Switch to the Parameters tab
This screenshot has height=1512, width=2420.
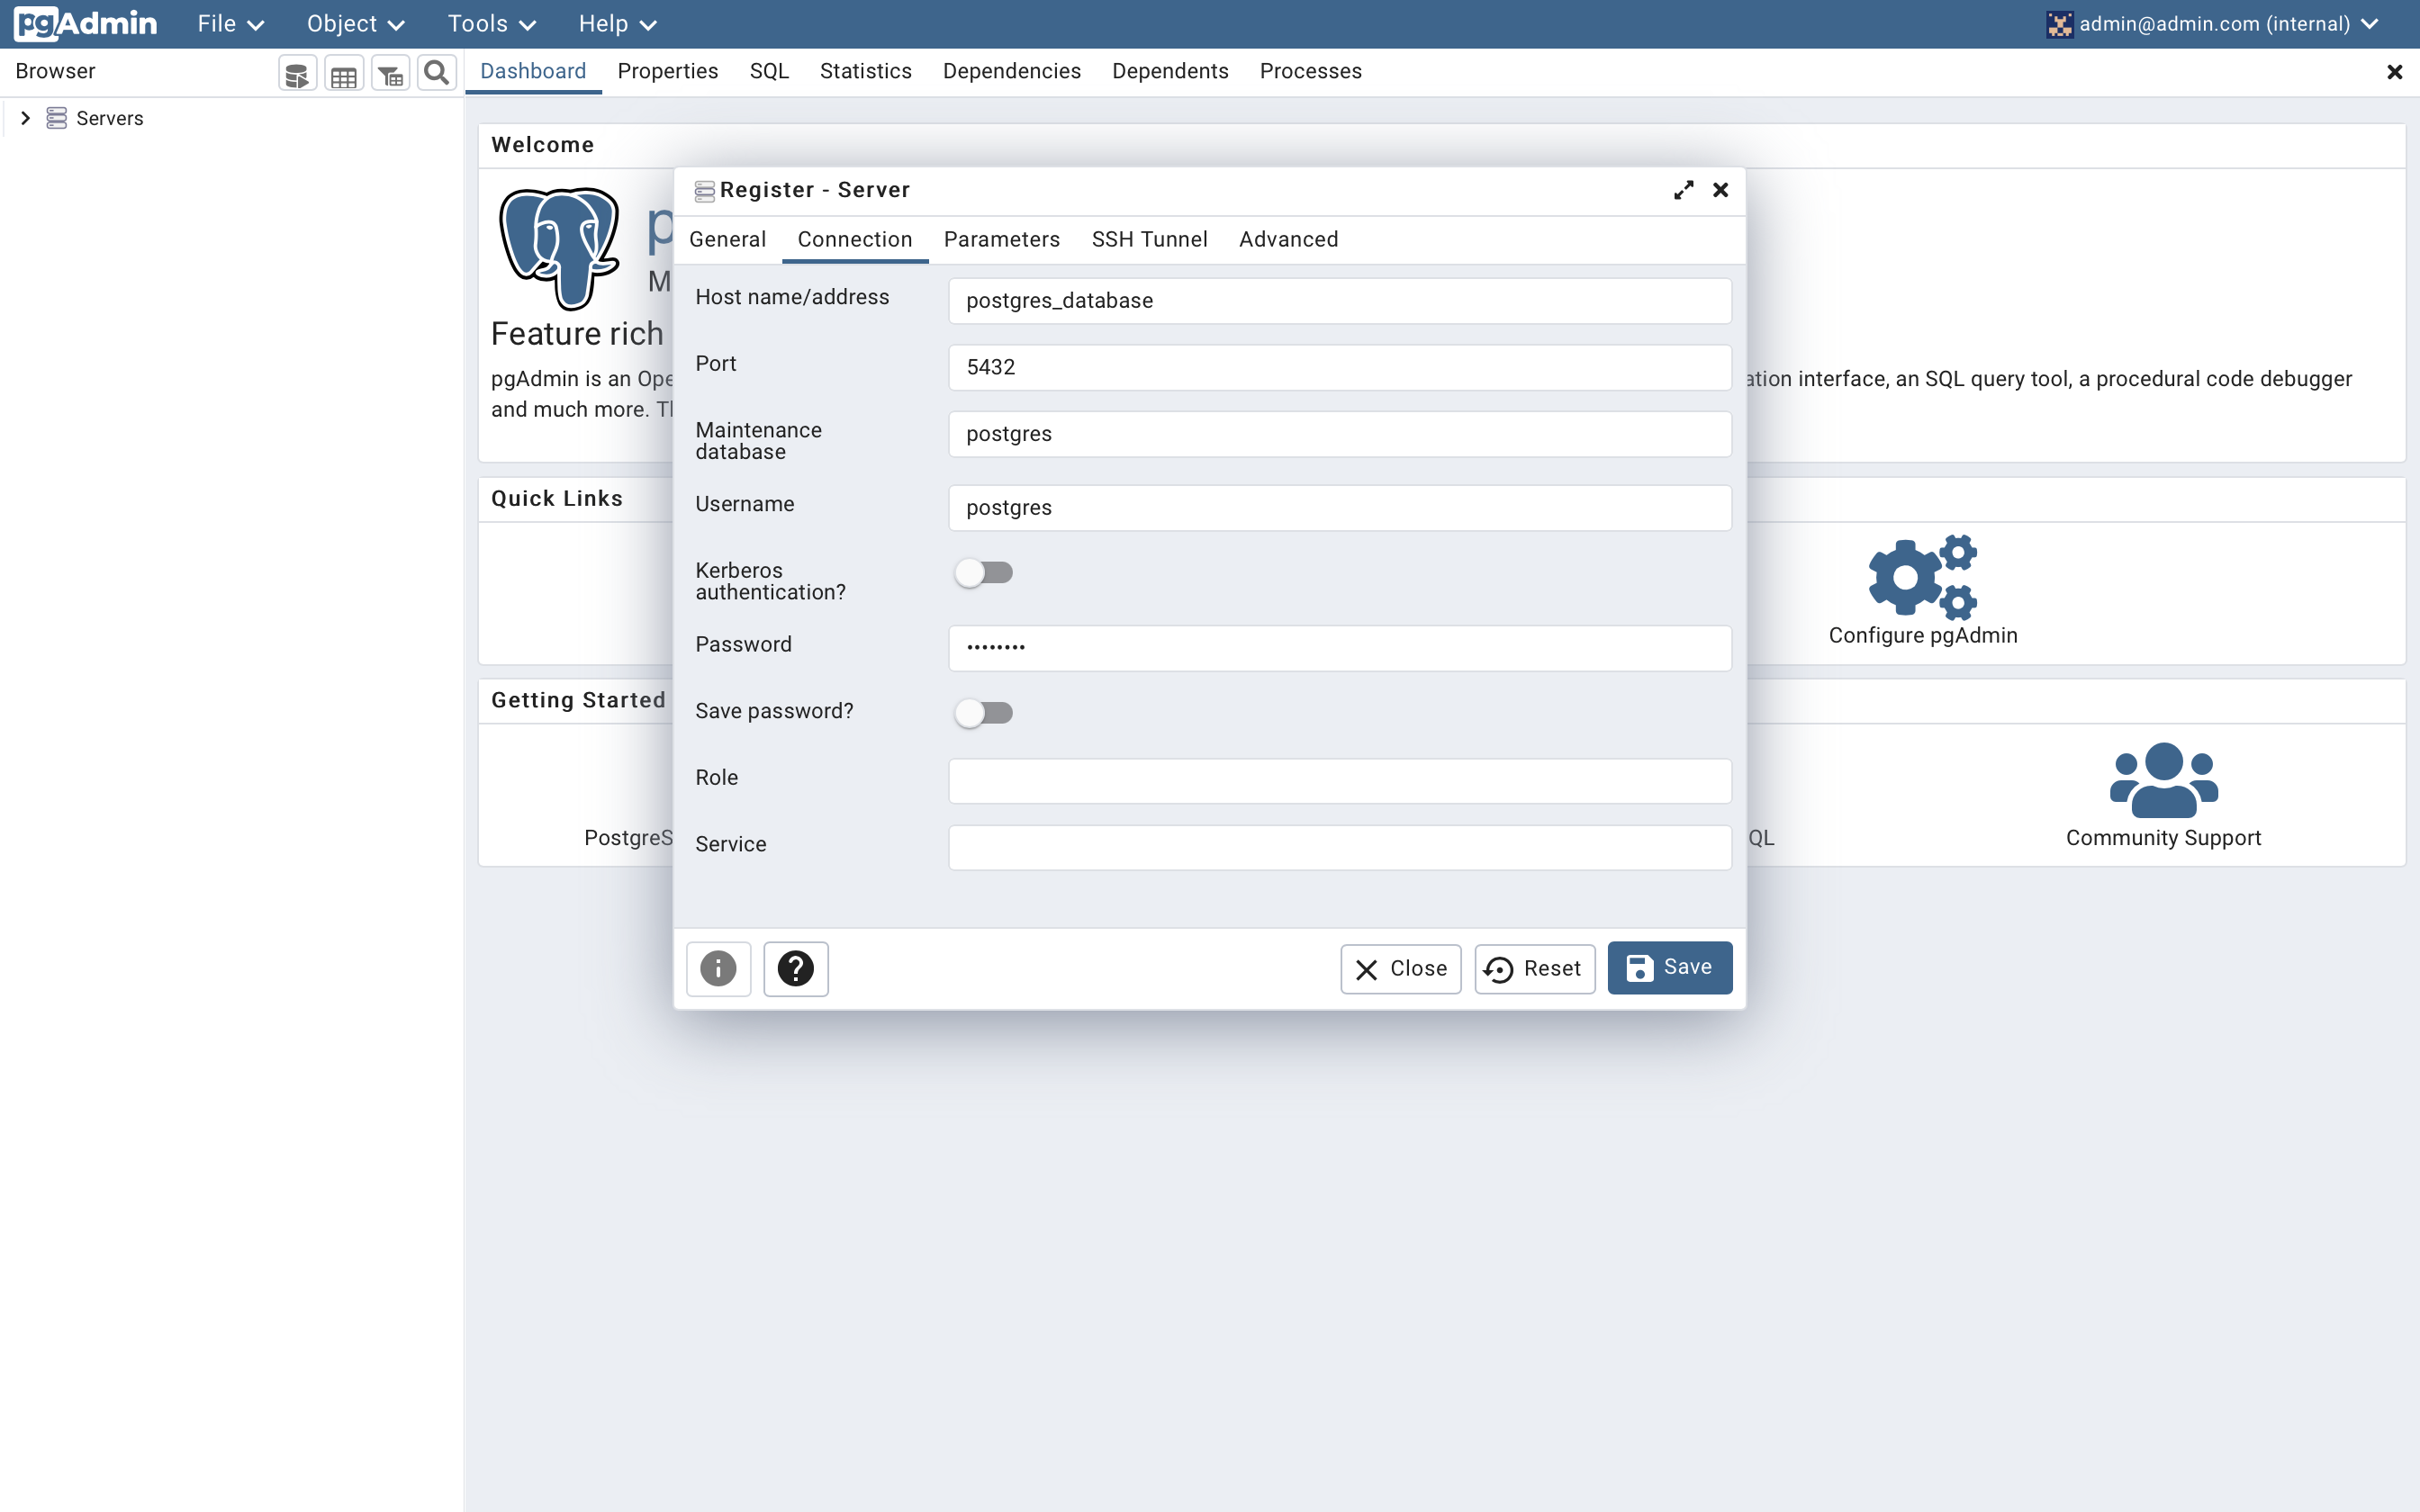pyautogui.click(x=1001, y=240)
